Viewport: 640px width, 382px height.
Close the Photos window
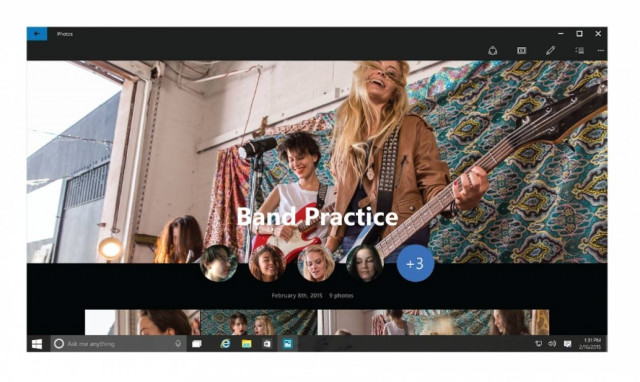tap(598, 34)
